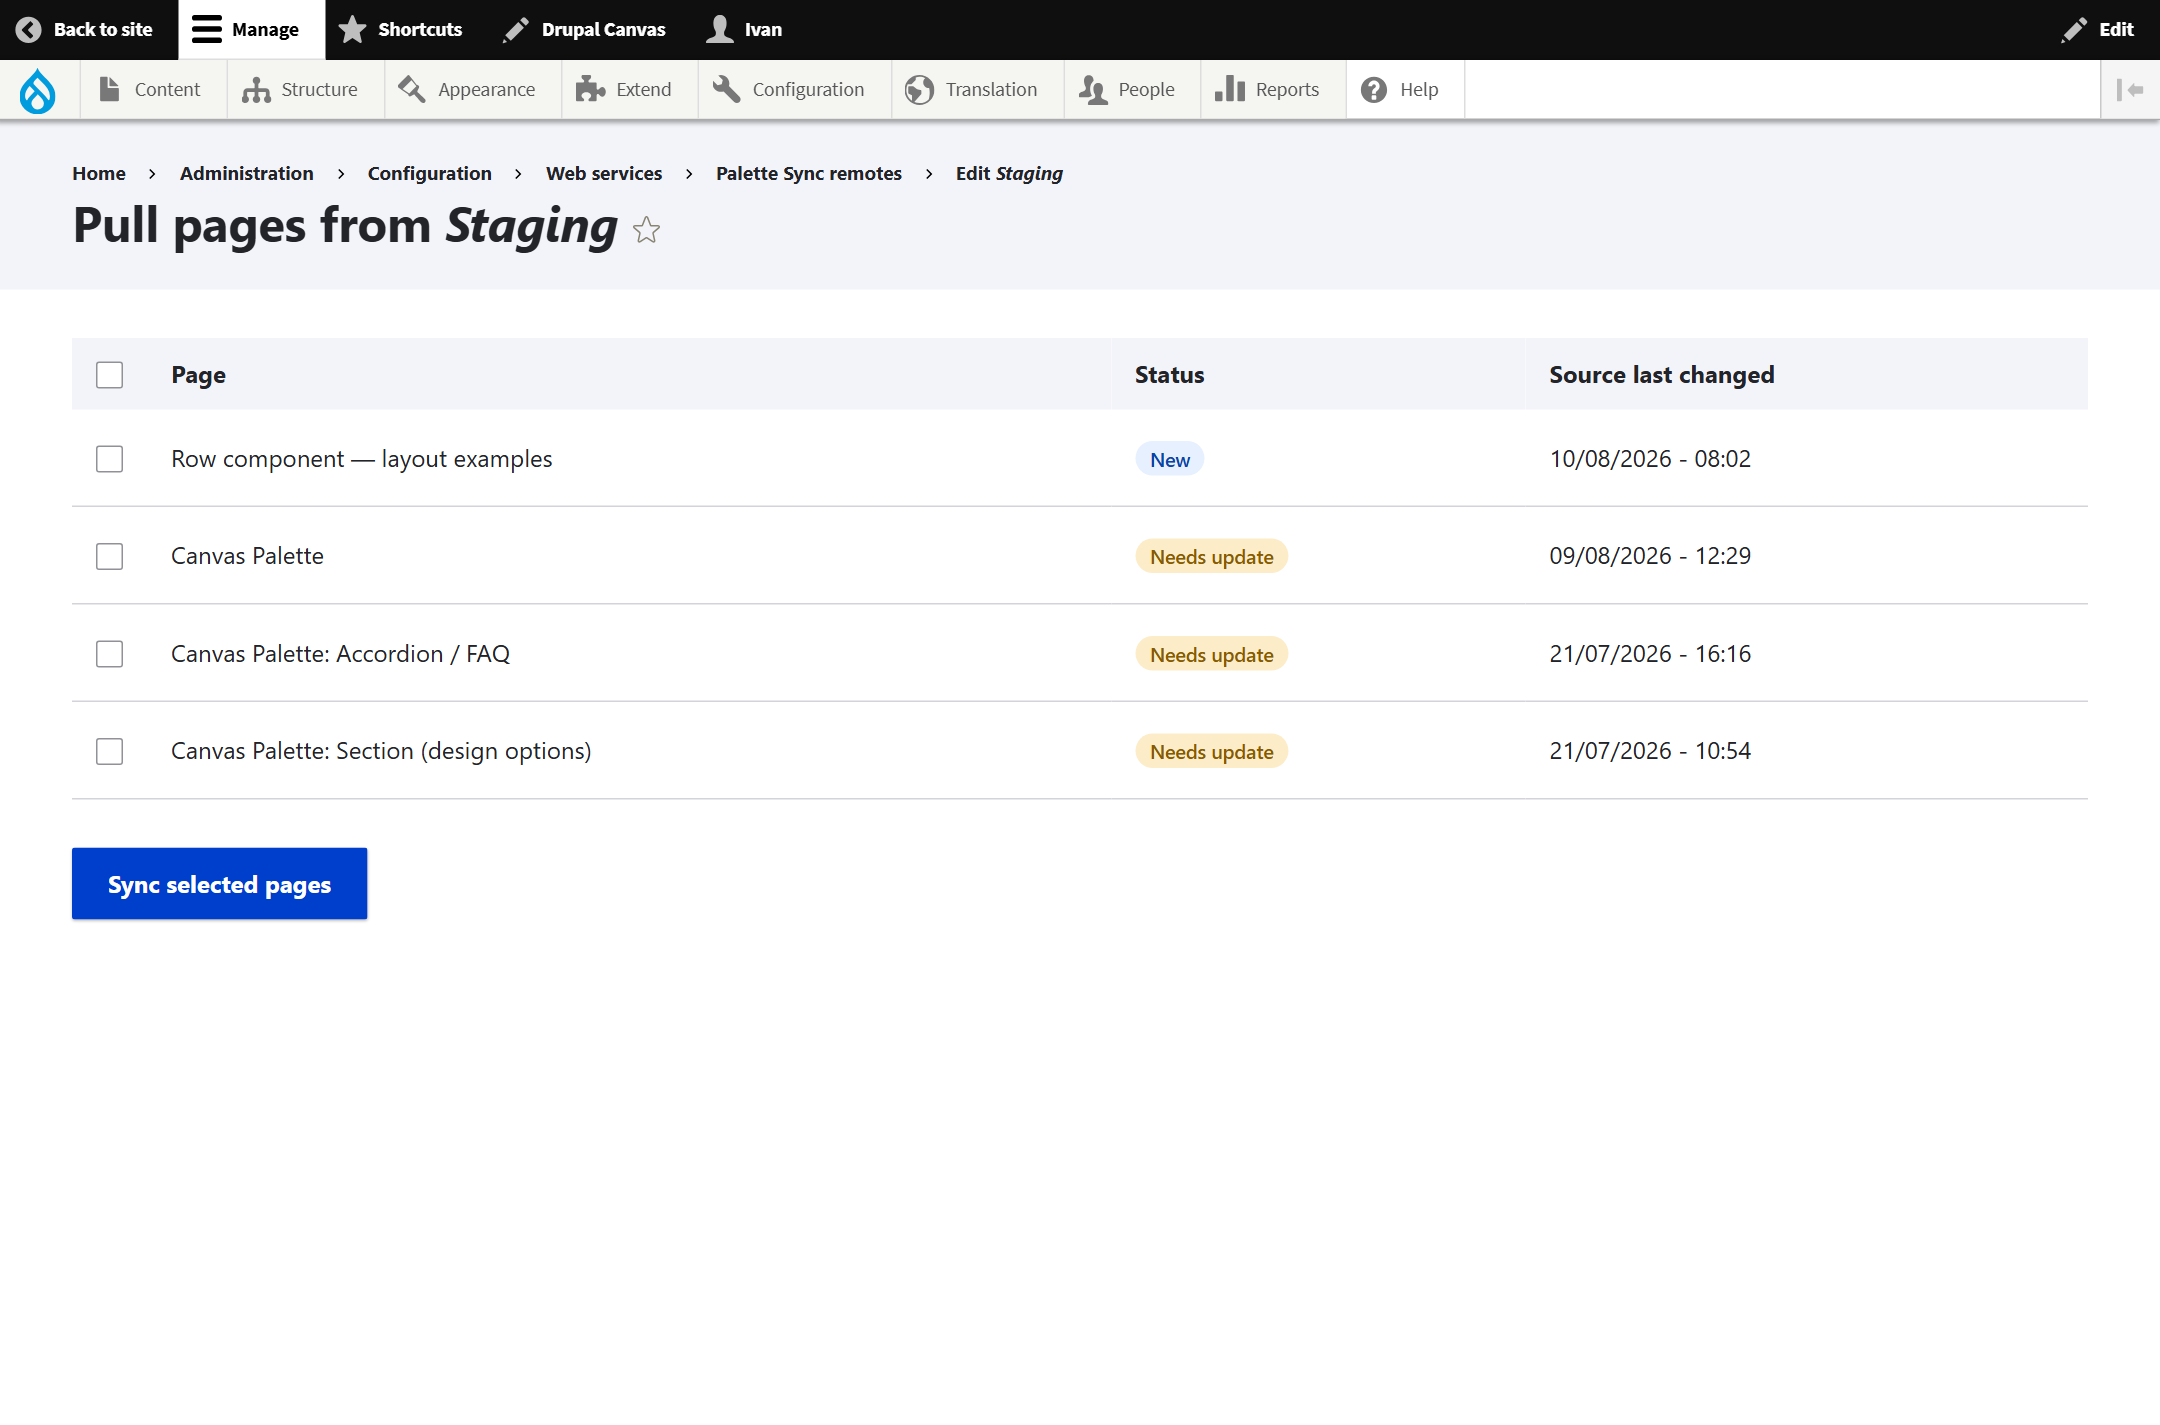Click the Appearance paintbrush icon
Viewport: 2160px width, 1425px height.
click(412, 89)
